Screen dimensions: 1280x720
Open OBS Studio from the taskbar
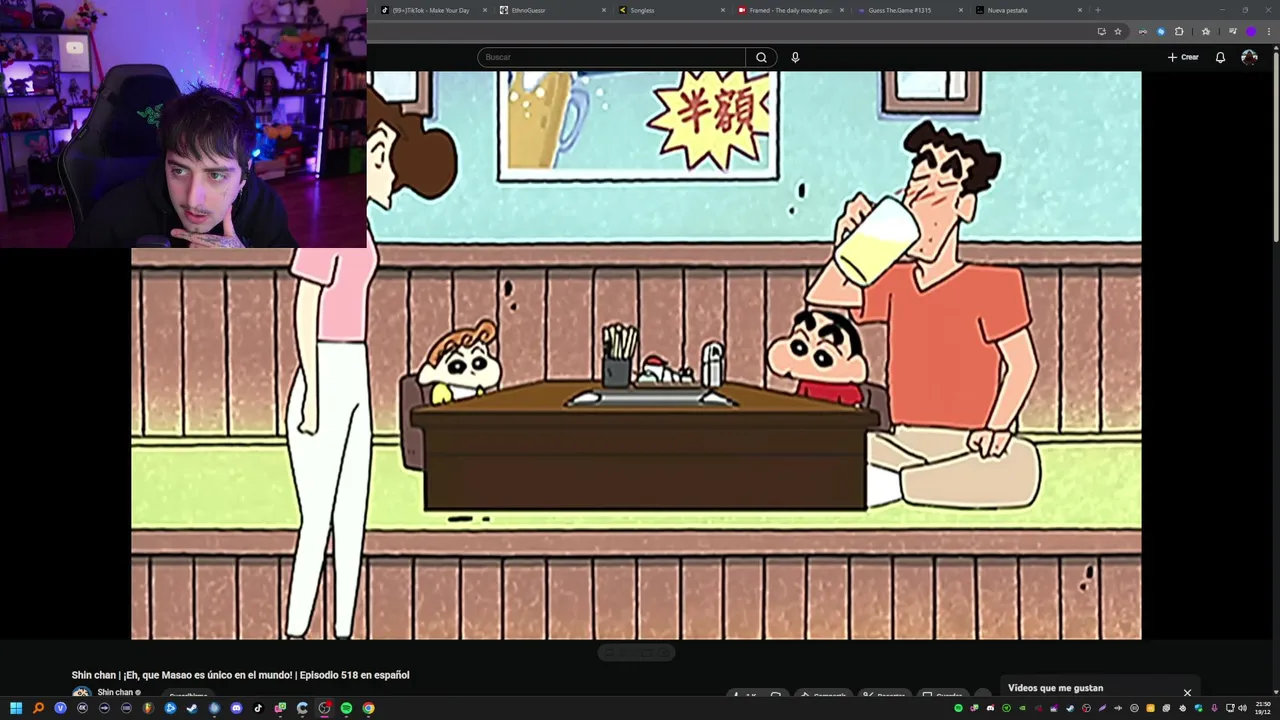coord(323,708)
